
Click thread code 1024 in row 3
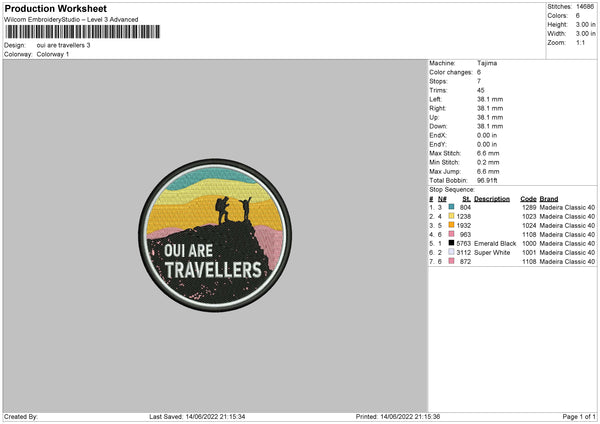click(x=529, y=225)
